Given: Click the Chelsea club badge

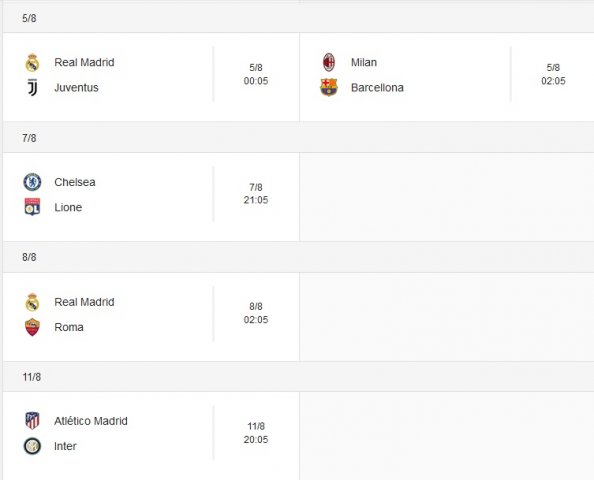Looking at the screenshot, I should (33, 182).
